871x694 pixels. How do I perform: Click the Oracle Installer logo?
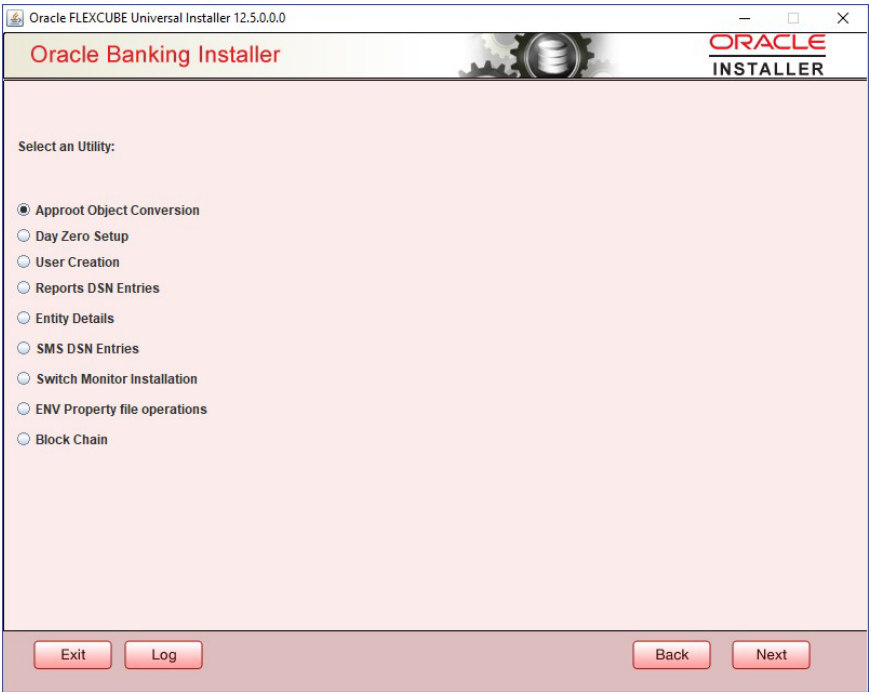tap(767, 55)
